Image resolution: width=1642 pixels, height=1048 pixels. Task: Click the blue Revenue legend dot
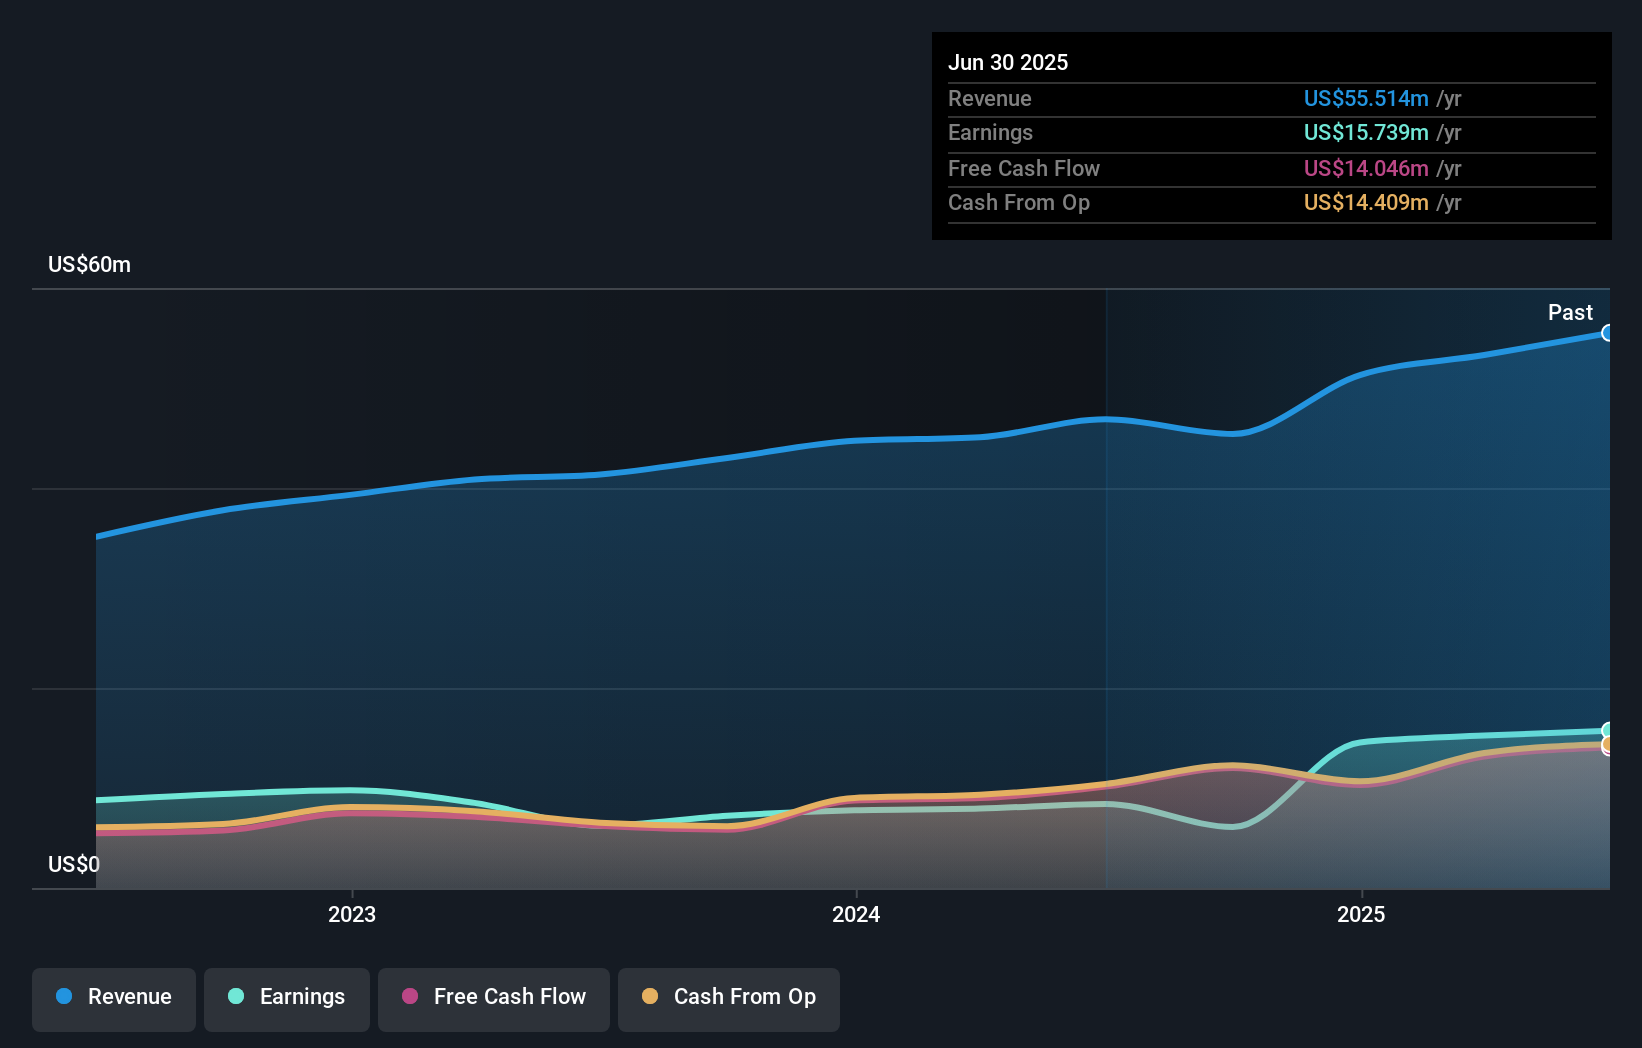pos(64,996)
